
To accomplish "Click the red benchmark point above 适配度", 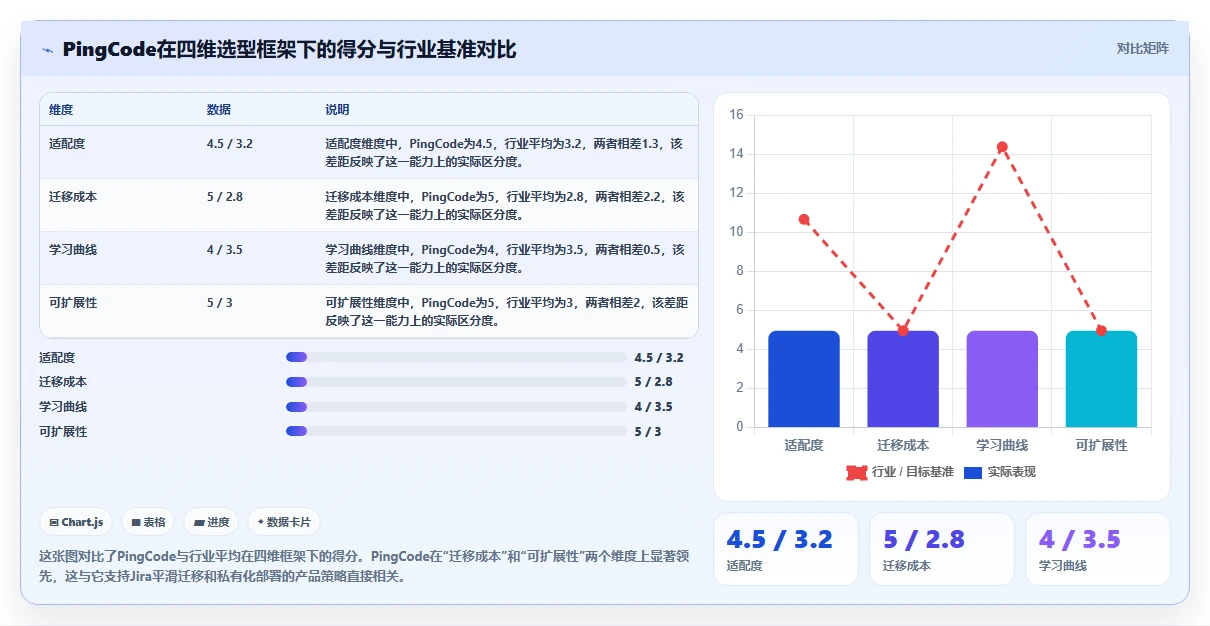I will 804,219.
